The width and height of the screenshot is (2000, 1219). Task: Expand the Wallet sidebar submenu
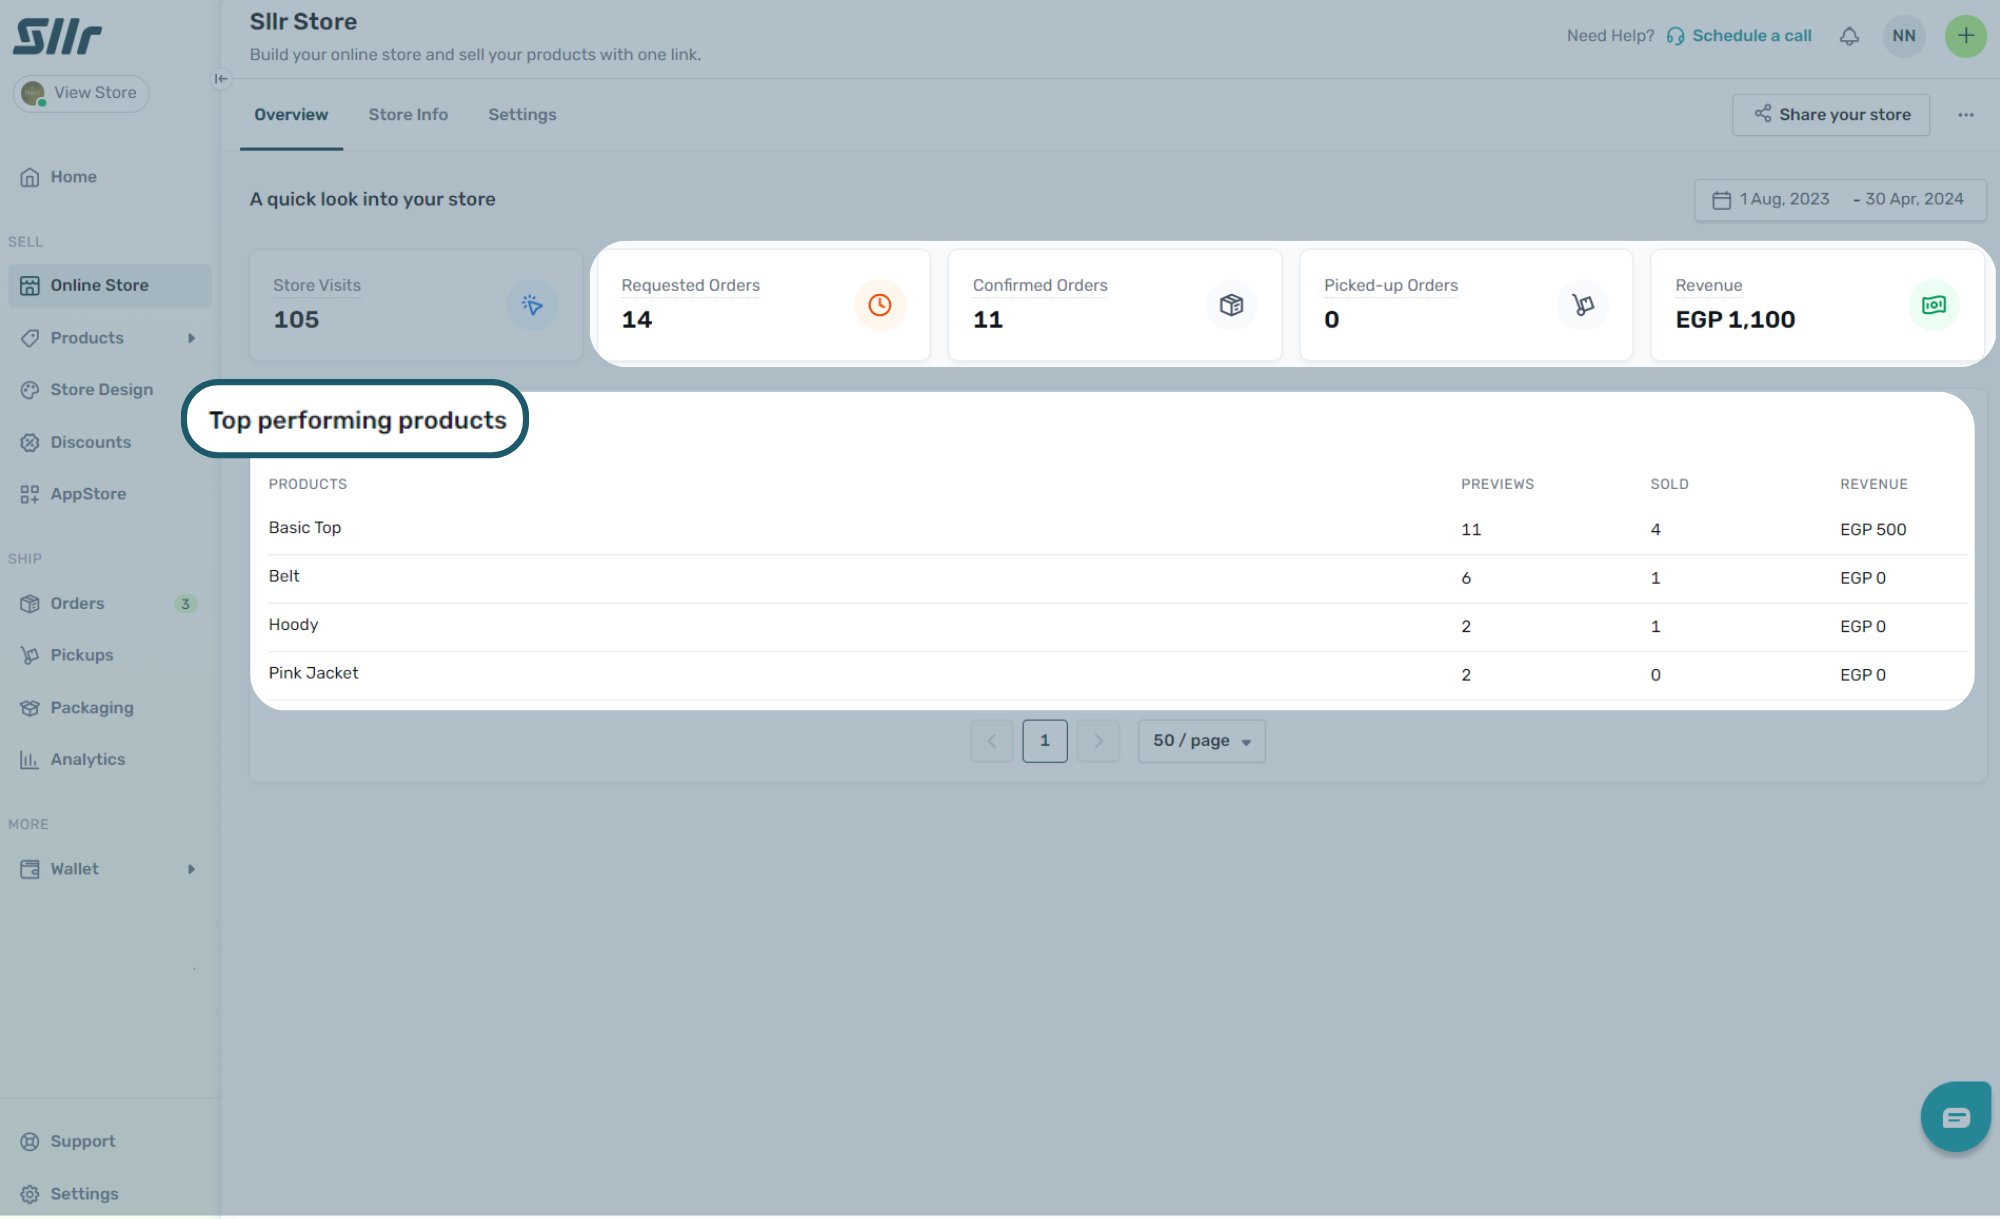[191, 869]
